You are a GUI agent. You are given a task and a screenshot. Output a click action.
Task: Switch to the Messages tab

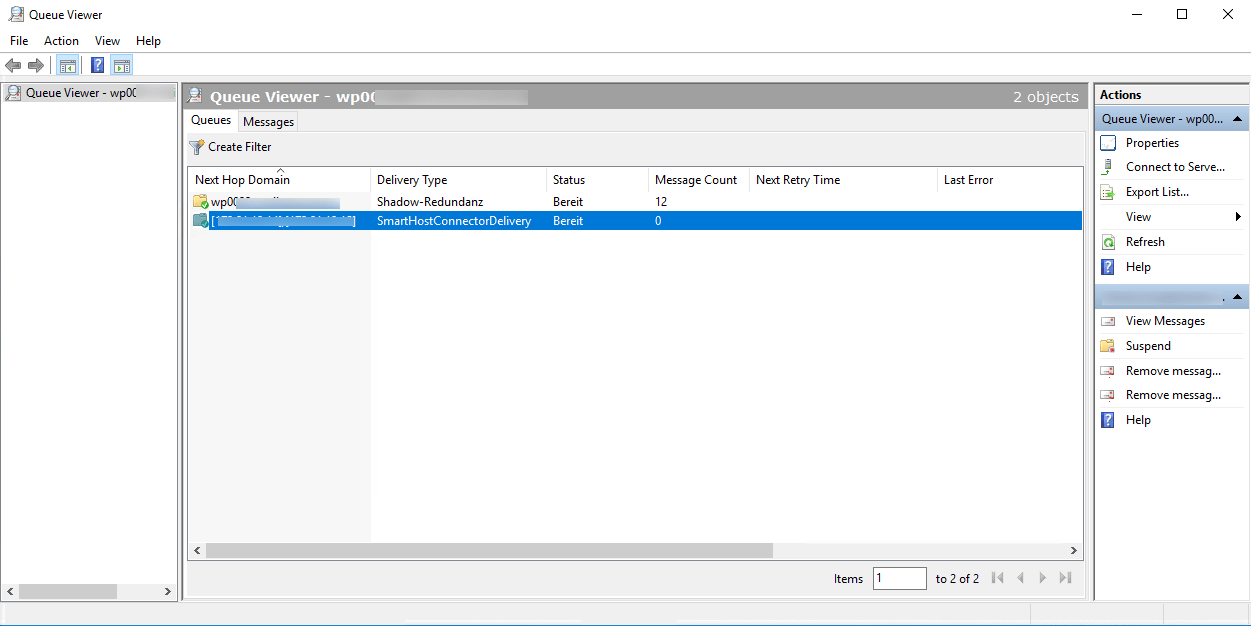[x=269, y=122]
